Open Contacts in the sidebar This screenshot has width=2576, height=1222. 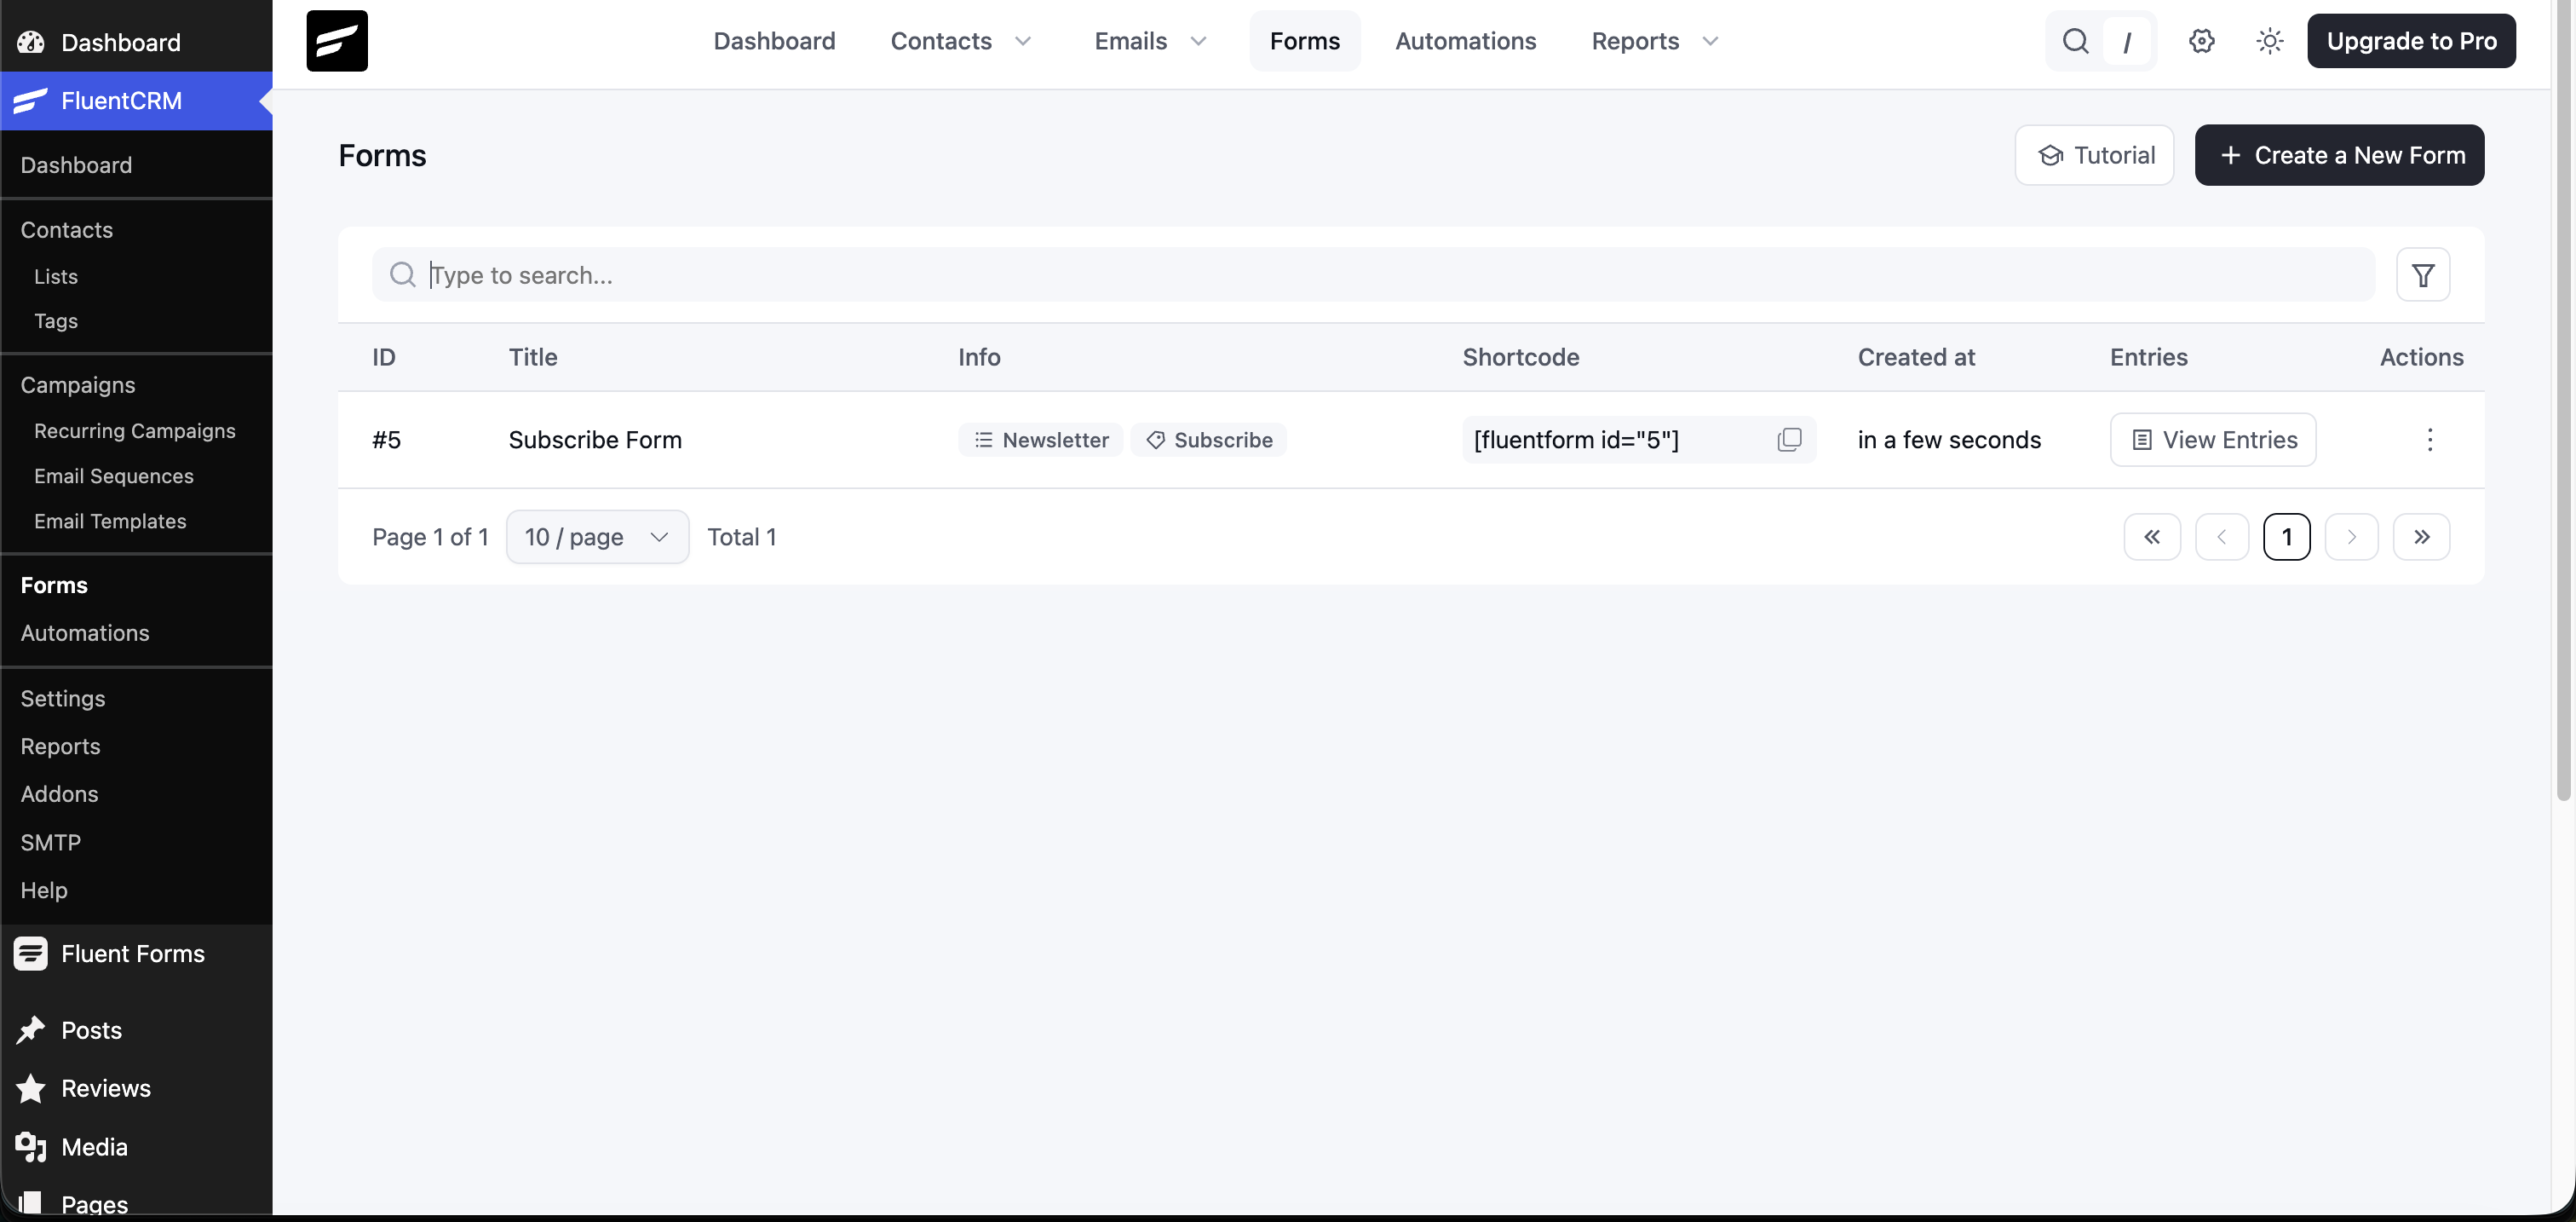(x=67, y=230)
